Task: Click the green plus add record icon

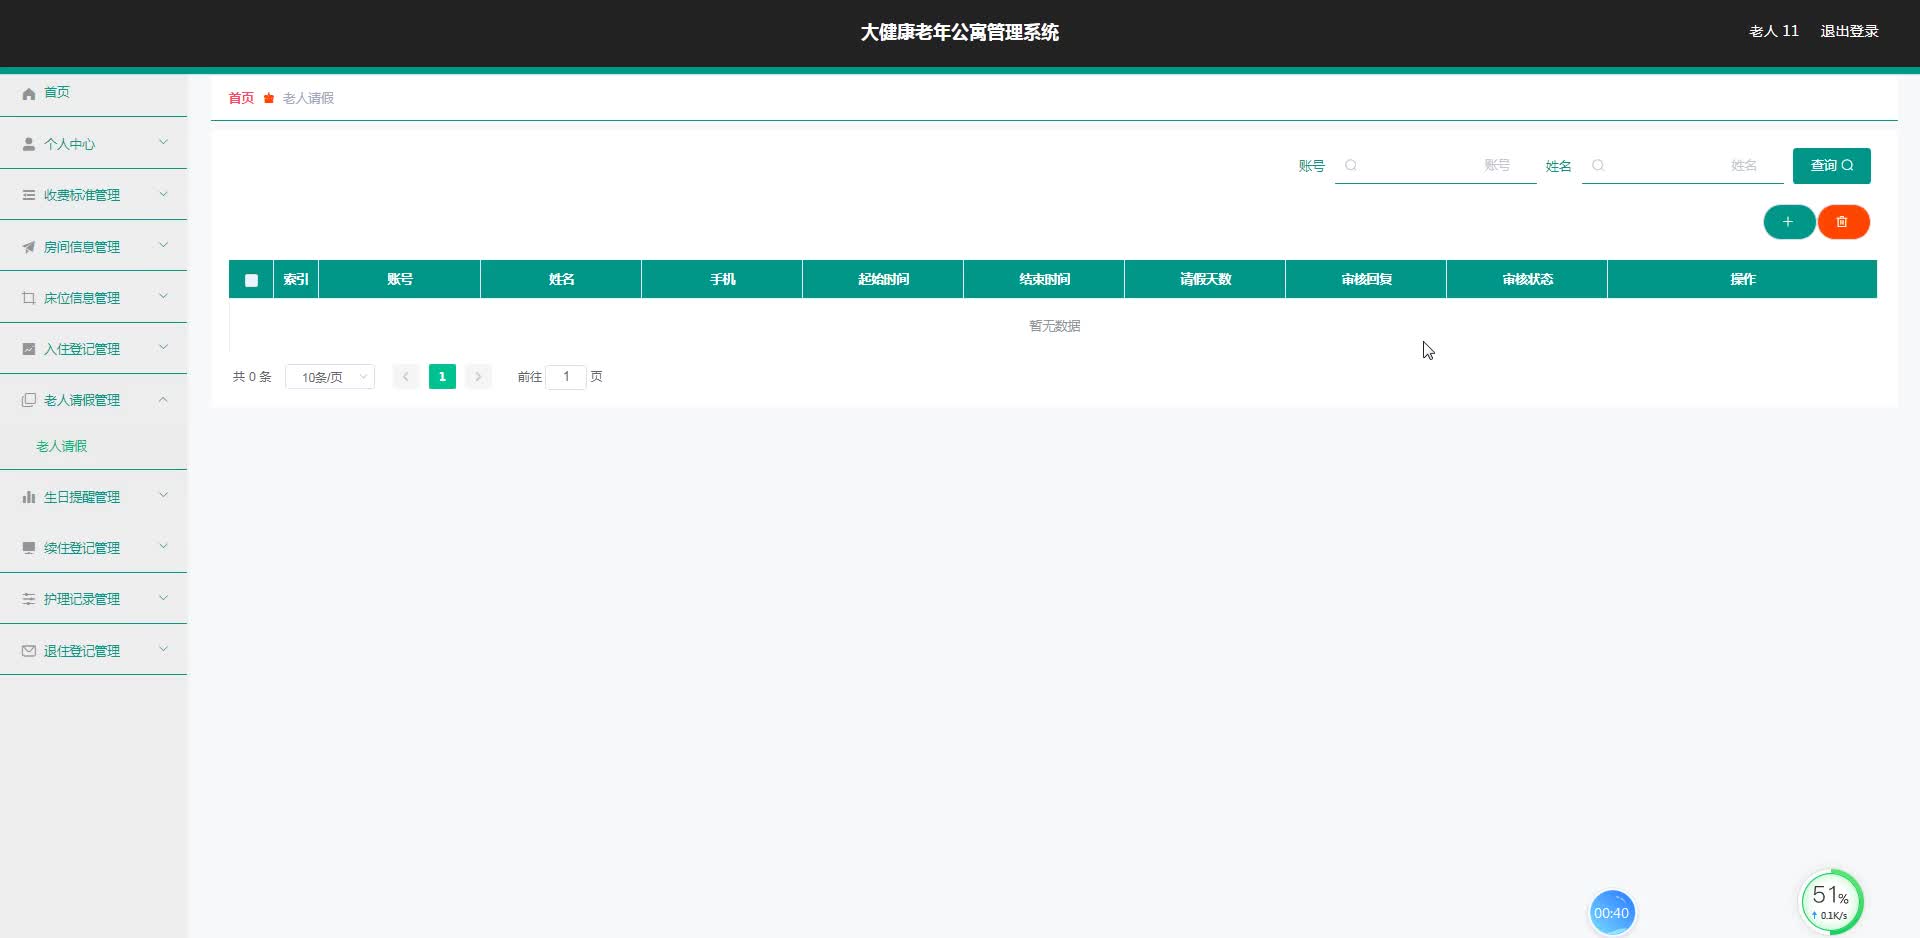Action: (1789, 222)
